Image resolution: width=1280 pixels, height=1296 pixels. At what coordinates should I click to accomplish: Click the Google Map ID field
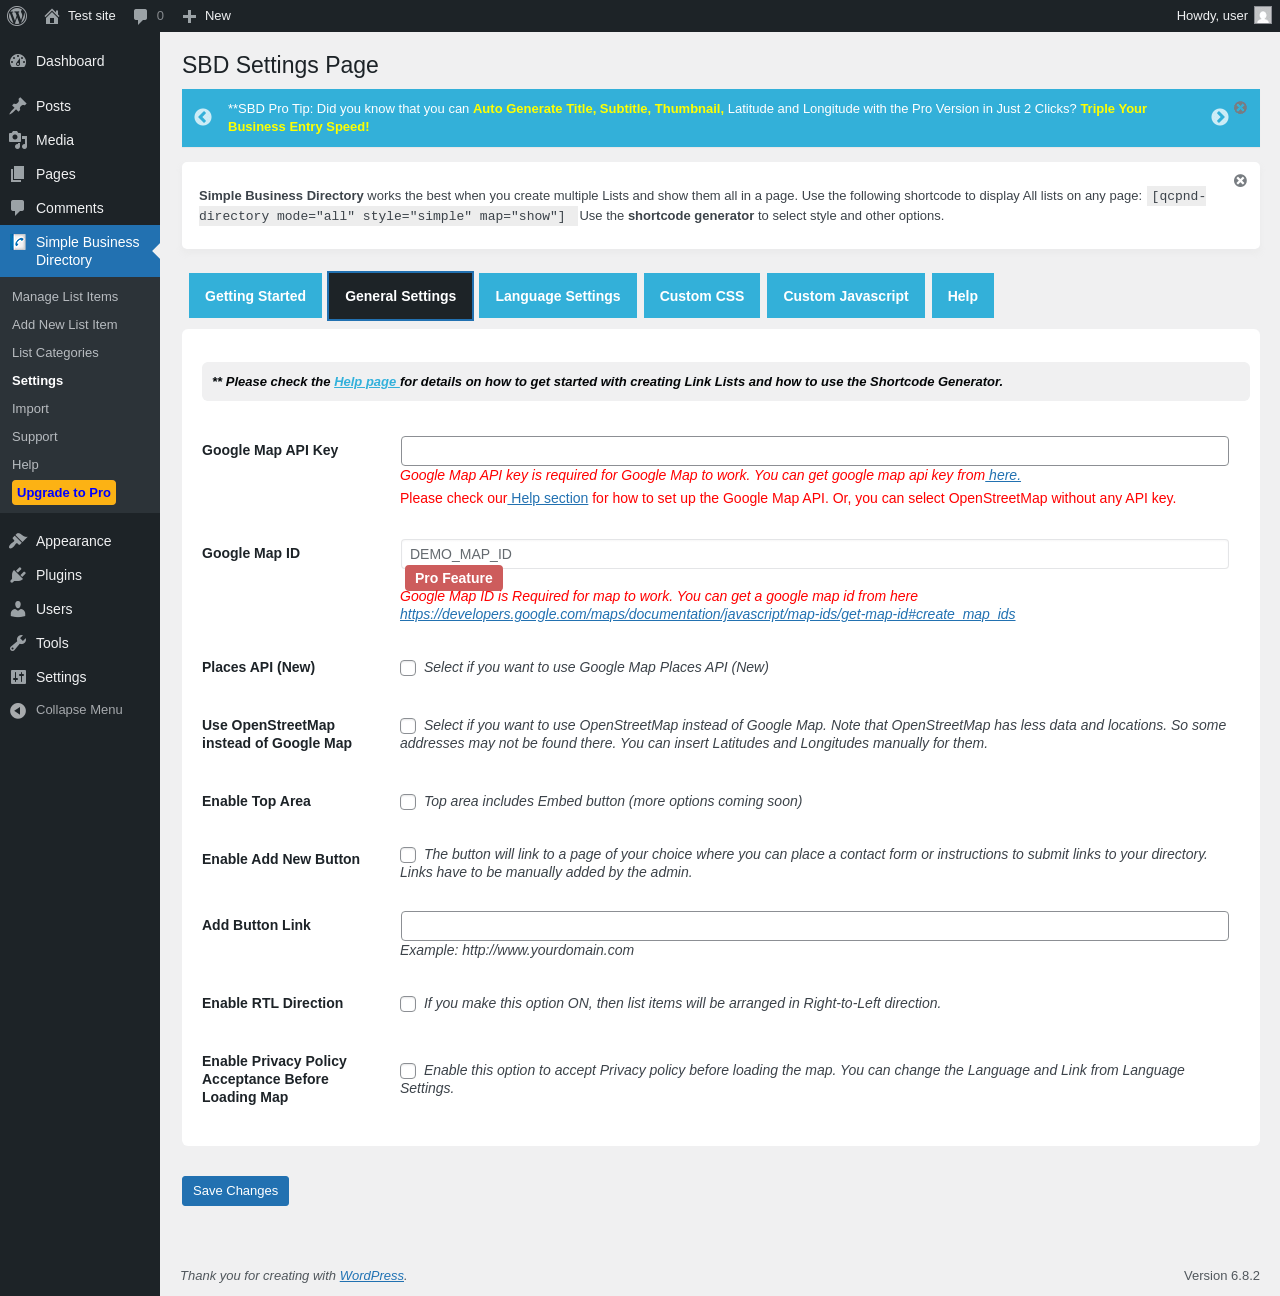tap(815, 554)
